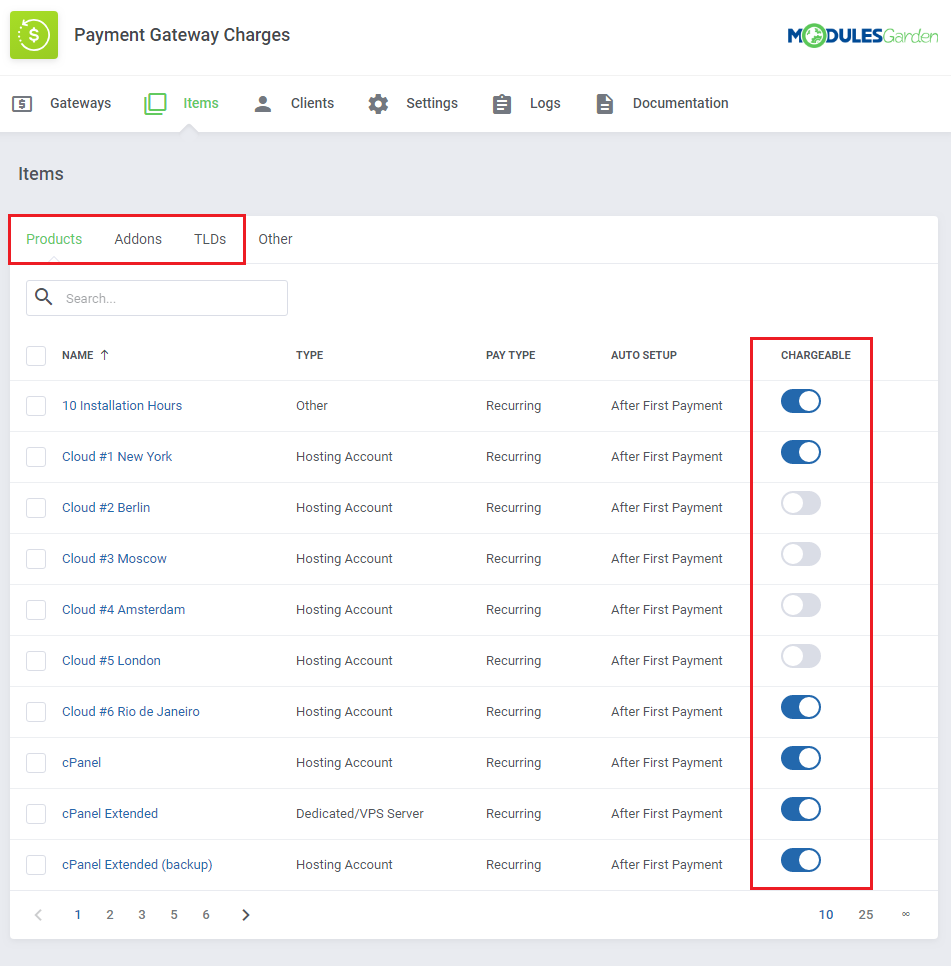Open the Cloud #1 New York product
This screenshot has height=966, width=951.
[117, 457]
